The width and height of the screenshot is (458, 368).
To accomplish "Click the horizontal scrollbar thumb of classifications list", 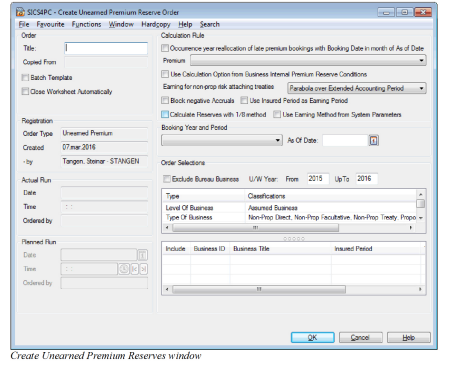I will tap(255, 228).
